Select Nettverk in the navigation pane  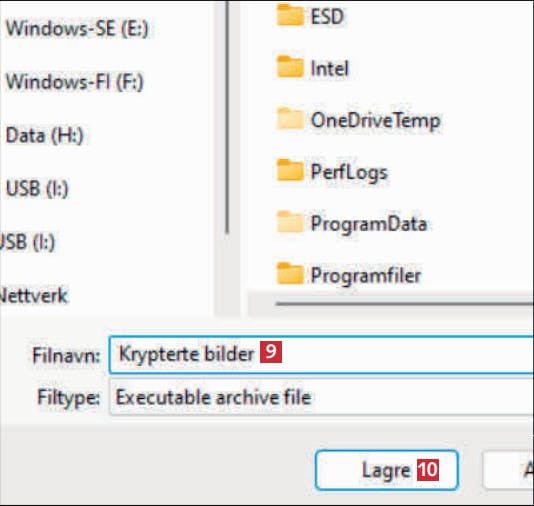tap(34, 295)
